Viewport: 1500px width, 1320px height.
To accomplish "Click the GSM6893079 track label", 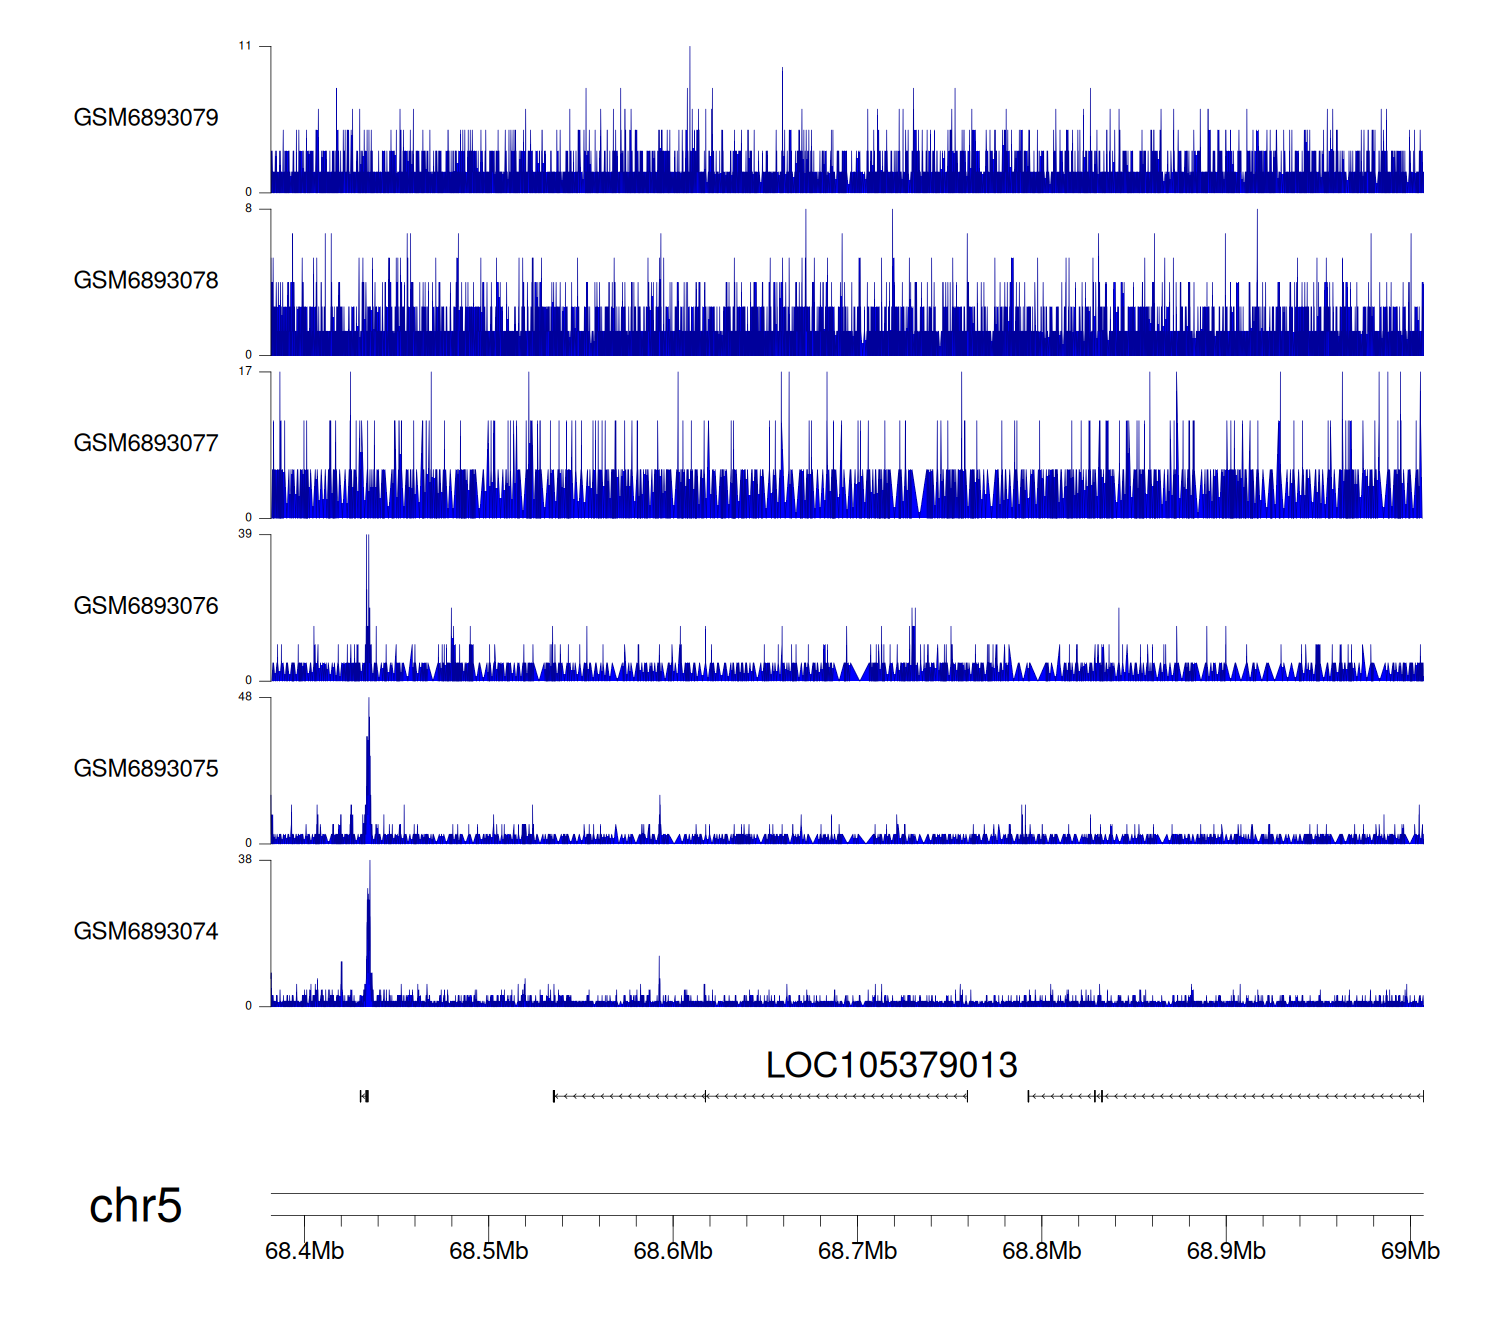I will [x=146, y=118].
